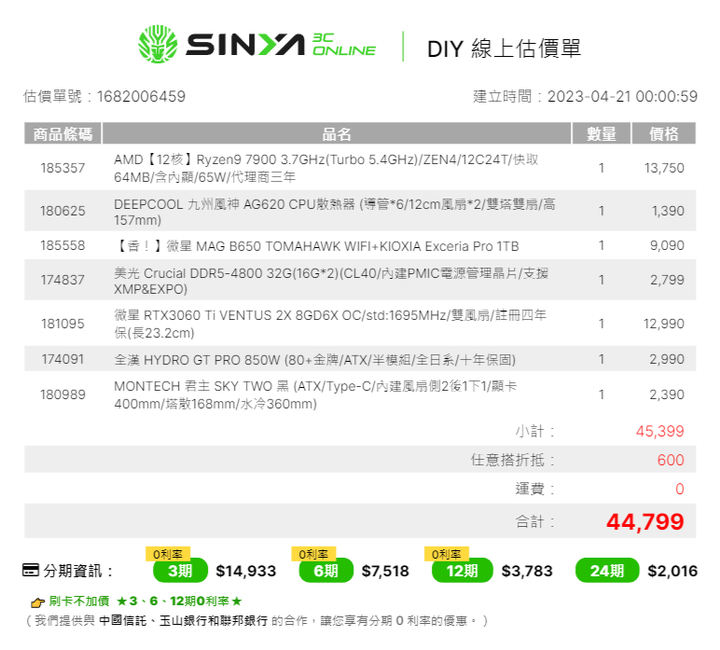Click the price 1,390

pyautogui.click(x=668, y=211)
